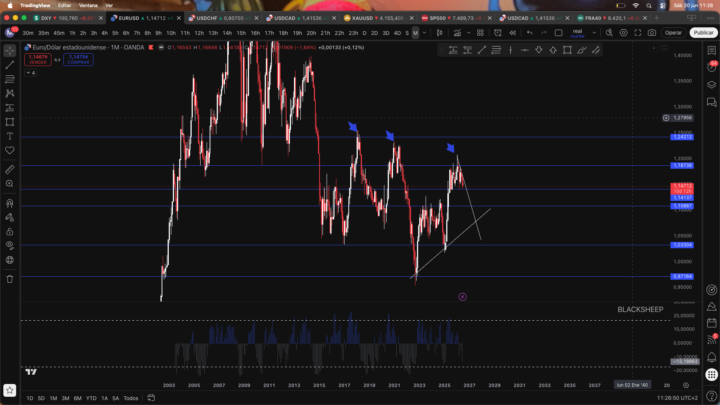
Task: Select the M monthly timeframe
Action: tap(415, 33)
